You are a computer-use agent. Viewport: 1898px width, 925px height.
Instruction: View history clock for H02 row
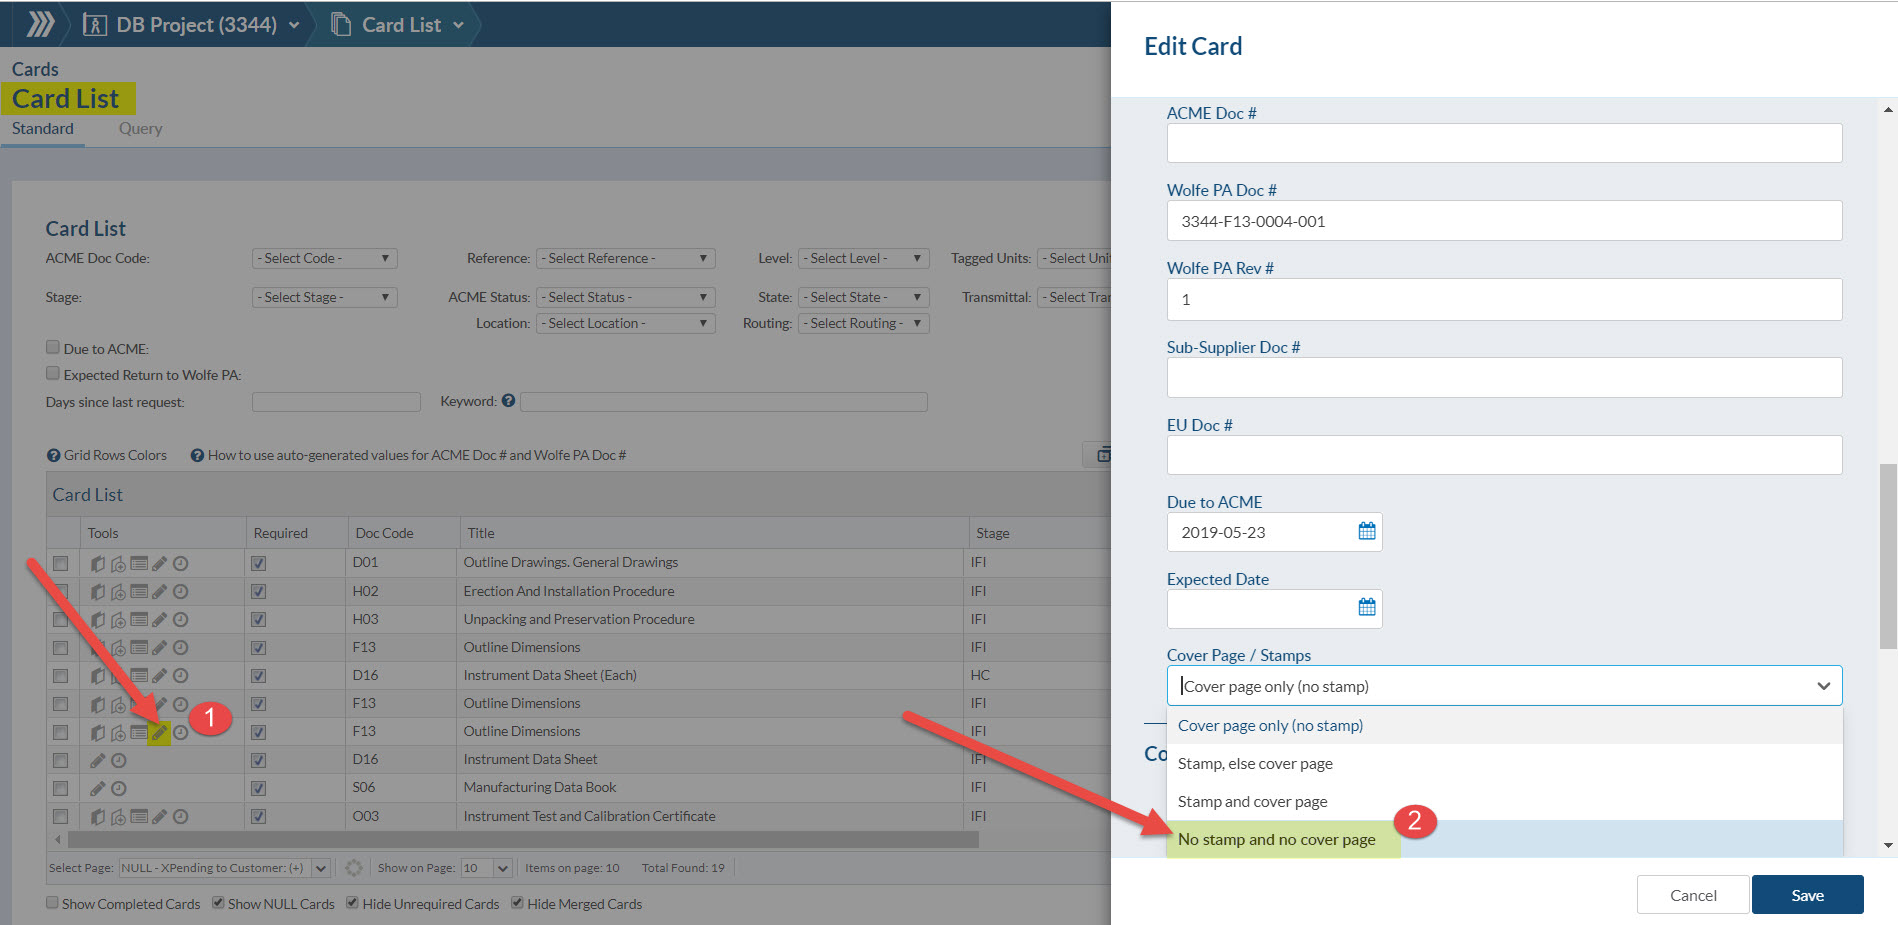click(181, 591)
